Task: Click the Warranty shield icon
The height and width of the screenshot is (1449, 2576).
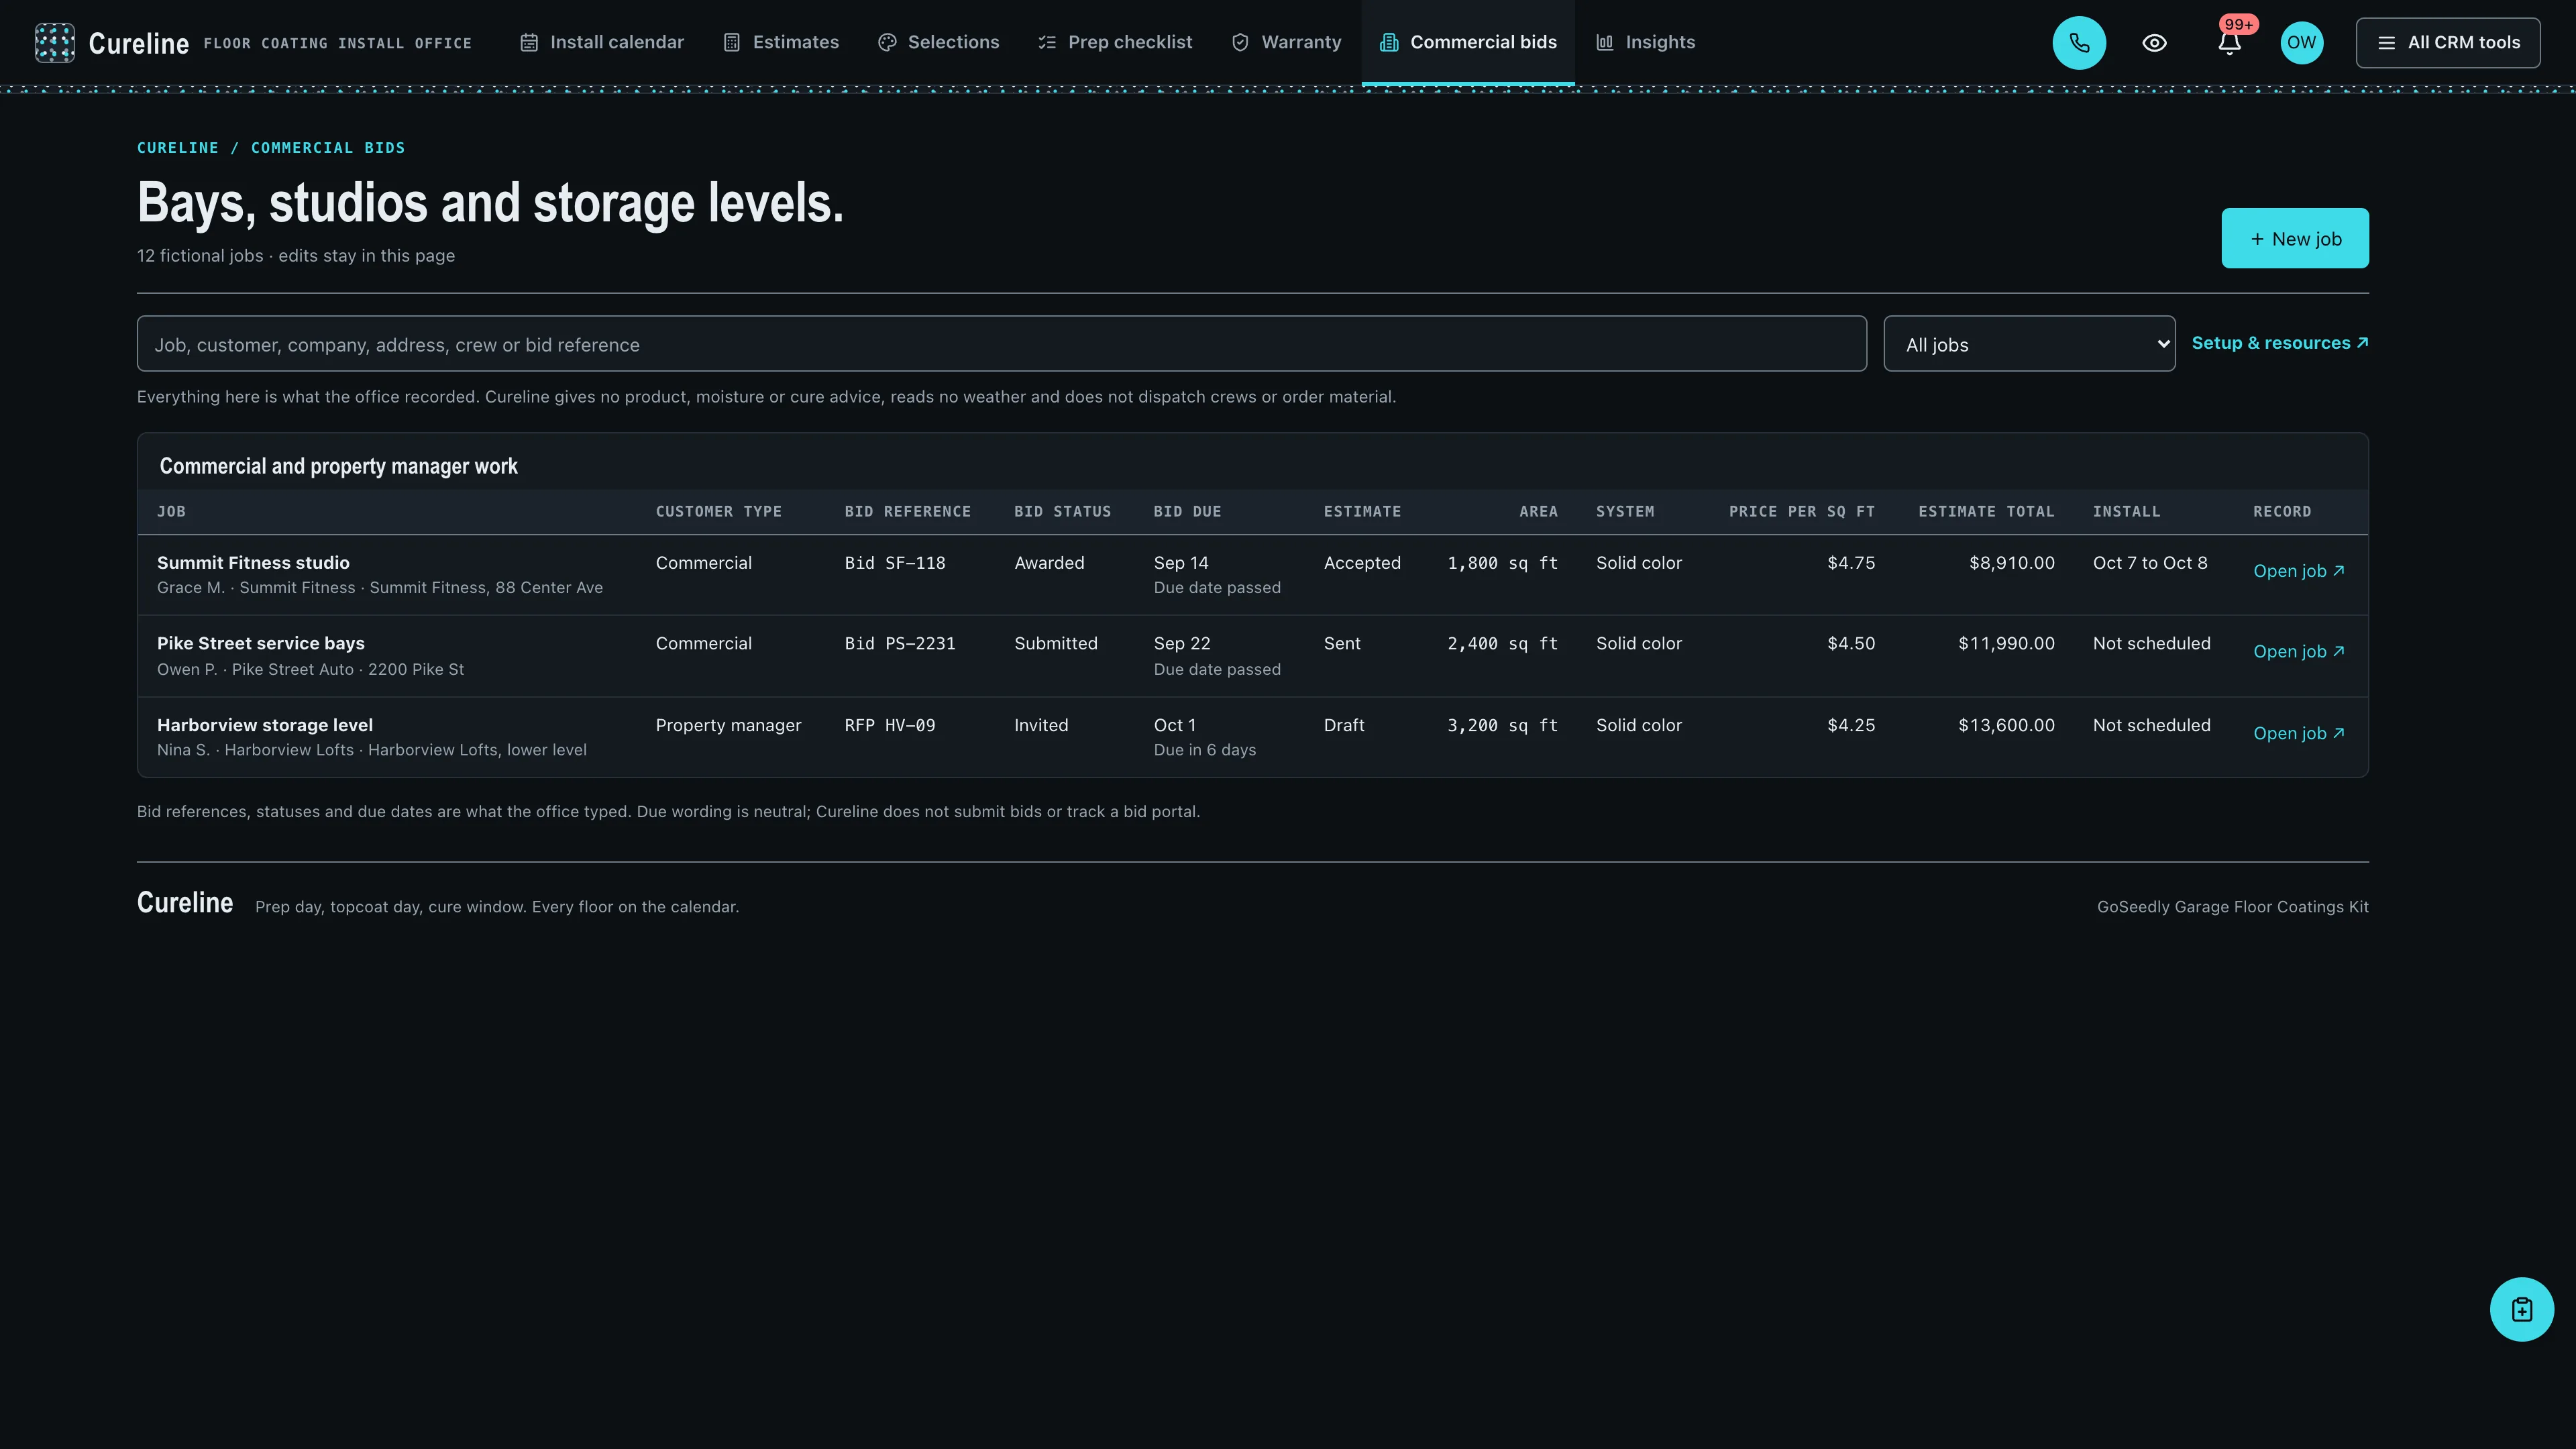Action: point(1240,43)
